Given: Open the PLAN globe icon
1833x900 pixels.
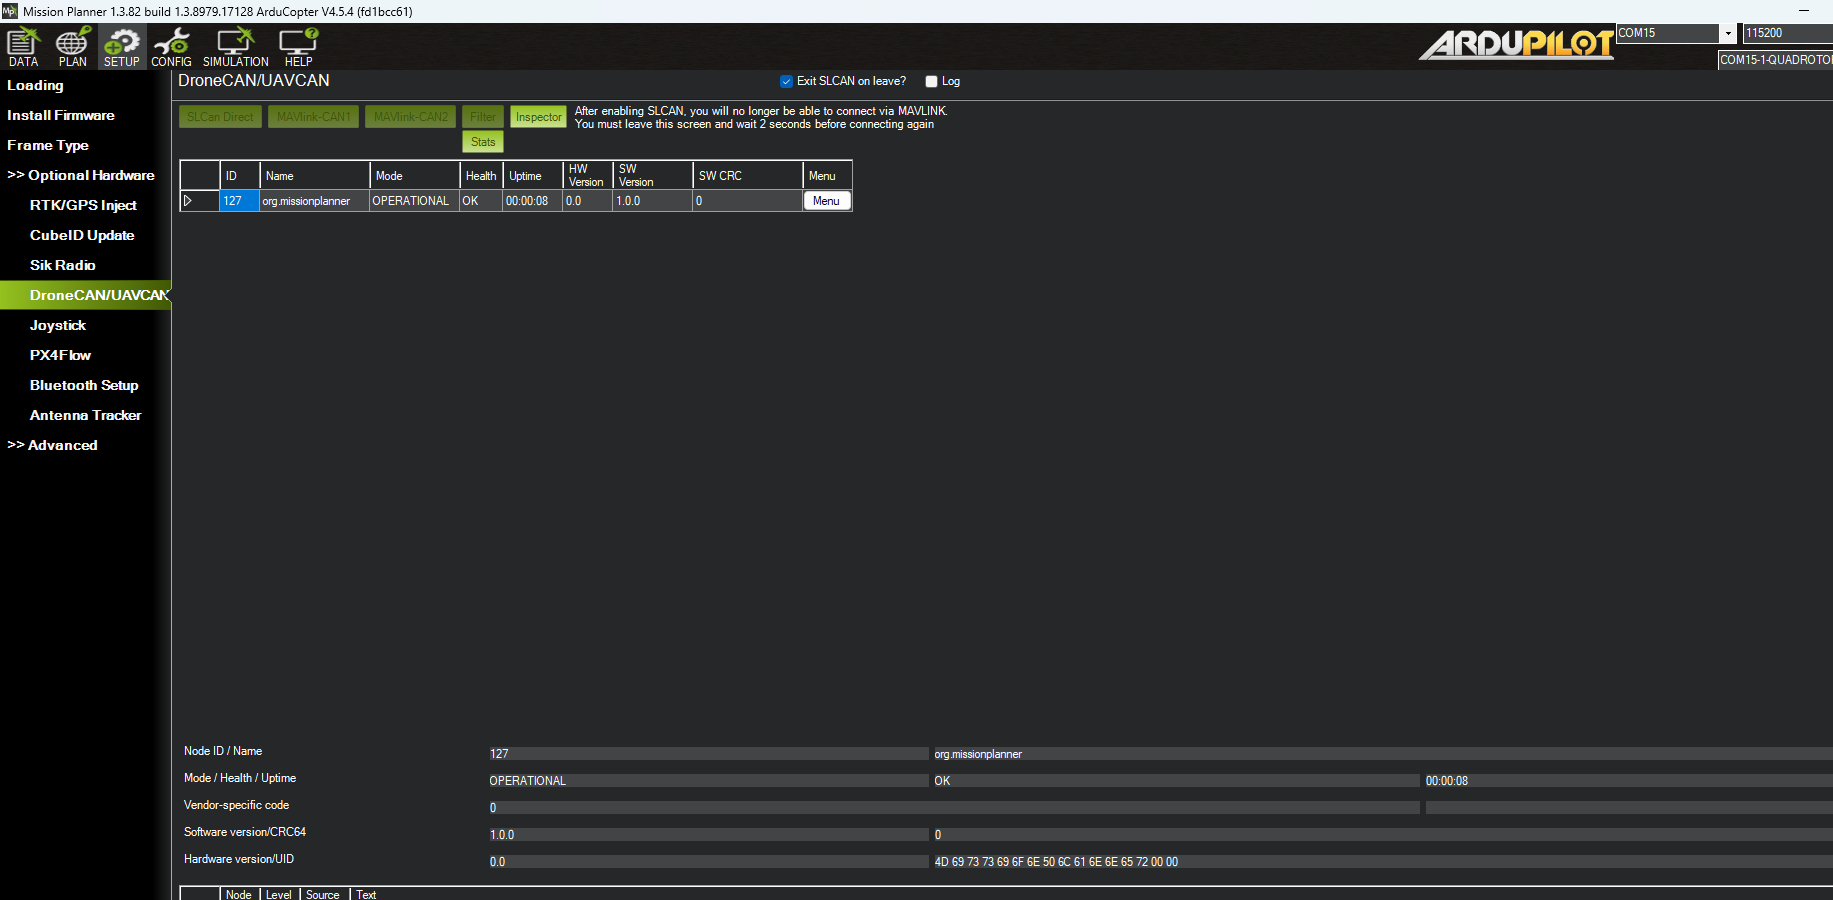Looking at the screenshot, I should click(72, 47).
